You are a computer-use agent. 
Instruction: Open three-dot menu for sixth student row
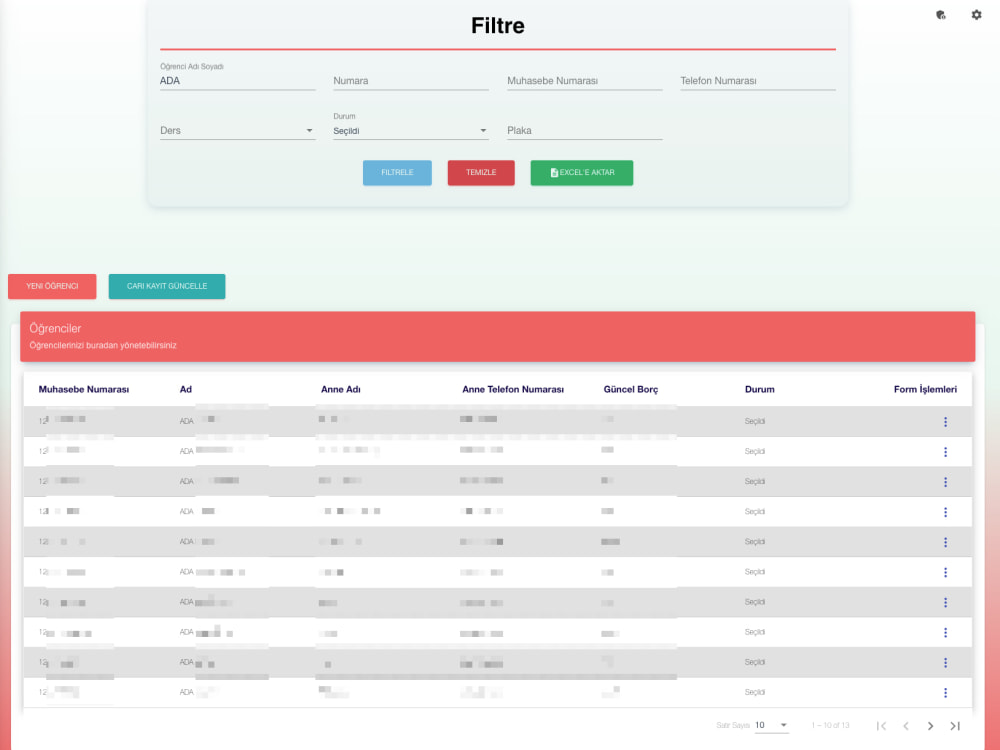[x=945, y=572]
